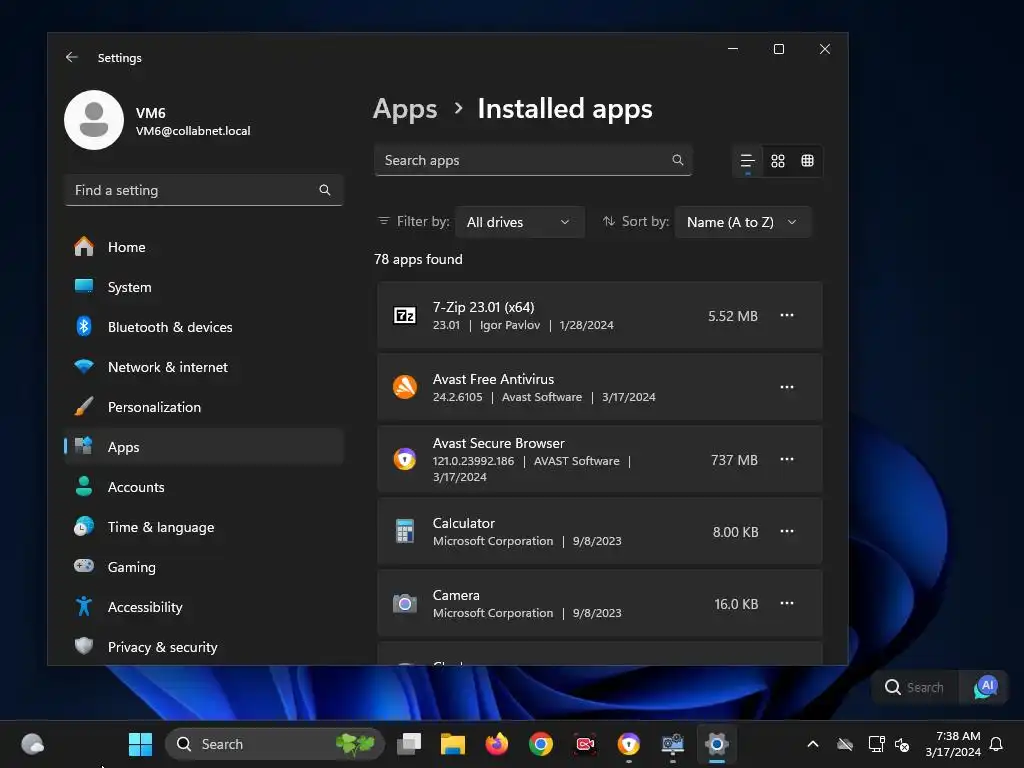Click the Avast Free Antivirus app icon

click(405, 387)
